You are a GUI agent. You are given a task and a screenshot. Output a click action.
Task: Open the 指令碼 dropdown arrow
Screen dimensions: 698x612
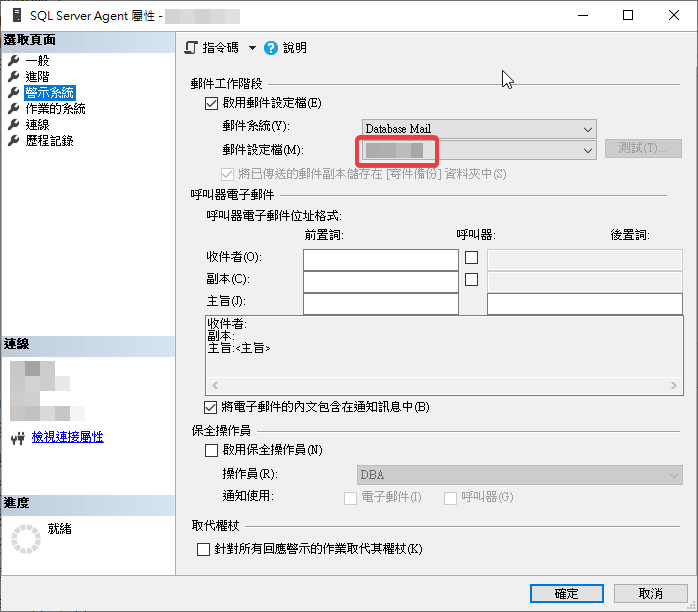[252, 48]
